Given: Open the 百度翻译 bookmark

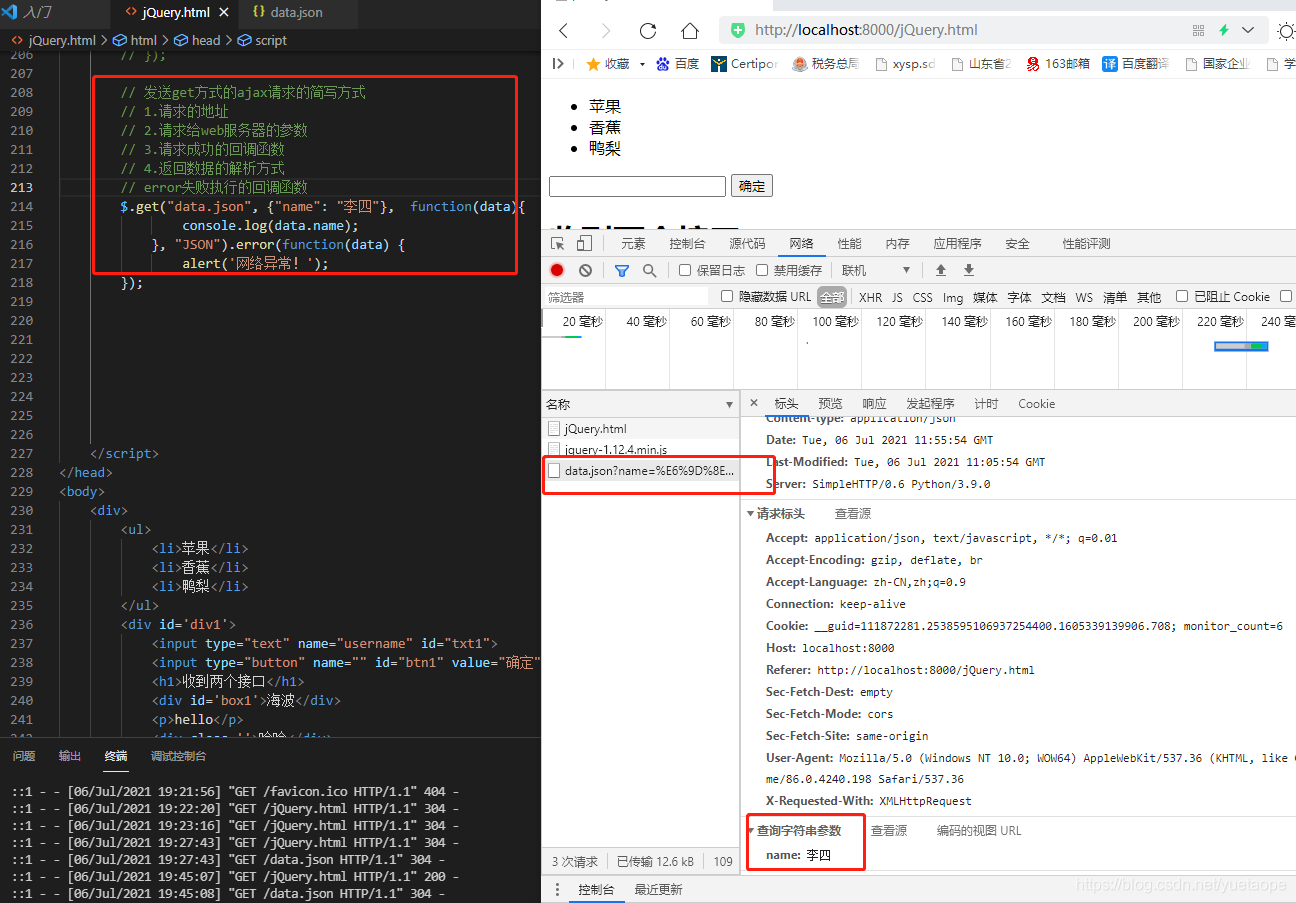Looking at the screenshot, I should [x=1136, y=63].
